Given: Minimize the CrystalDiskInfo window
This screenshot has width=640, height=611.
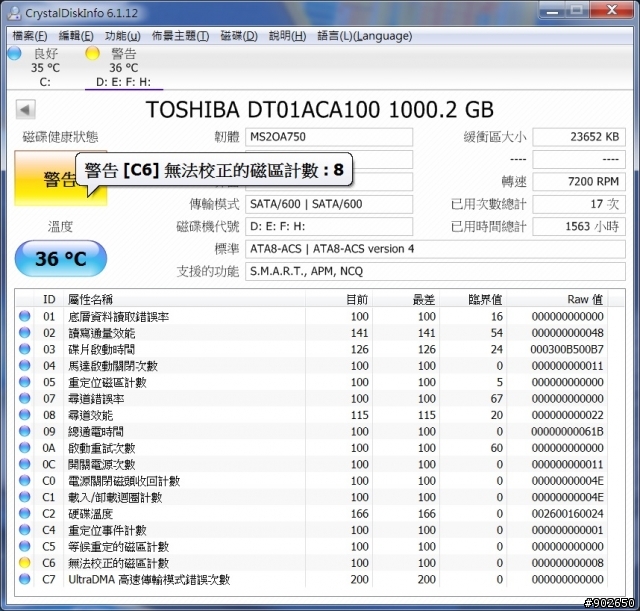Looking at the screenshot, I should pyautogui.click(x=552, y=11).
